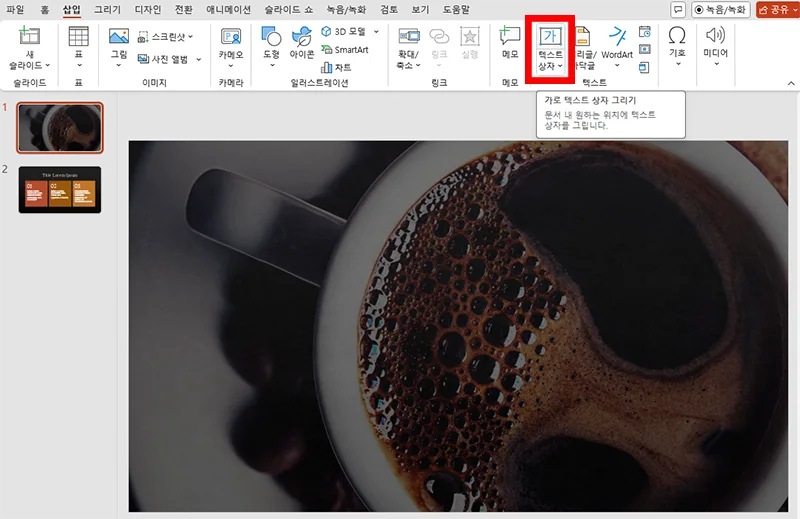
Task: Open the 파일 file tab
Action: (x=15, y=10)
